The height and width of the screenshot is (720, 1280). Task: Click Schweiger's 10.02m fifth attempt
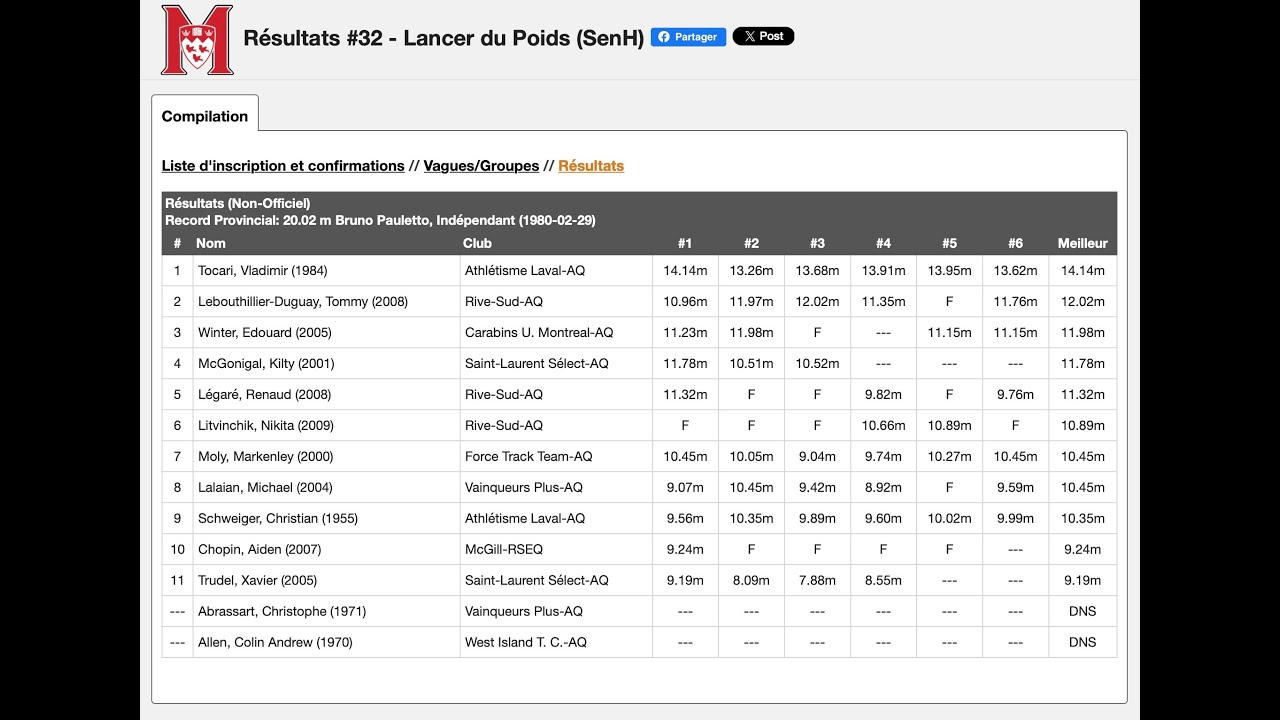[949, 519]
